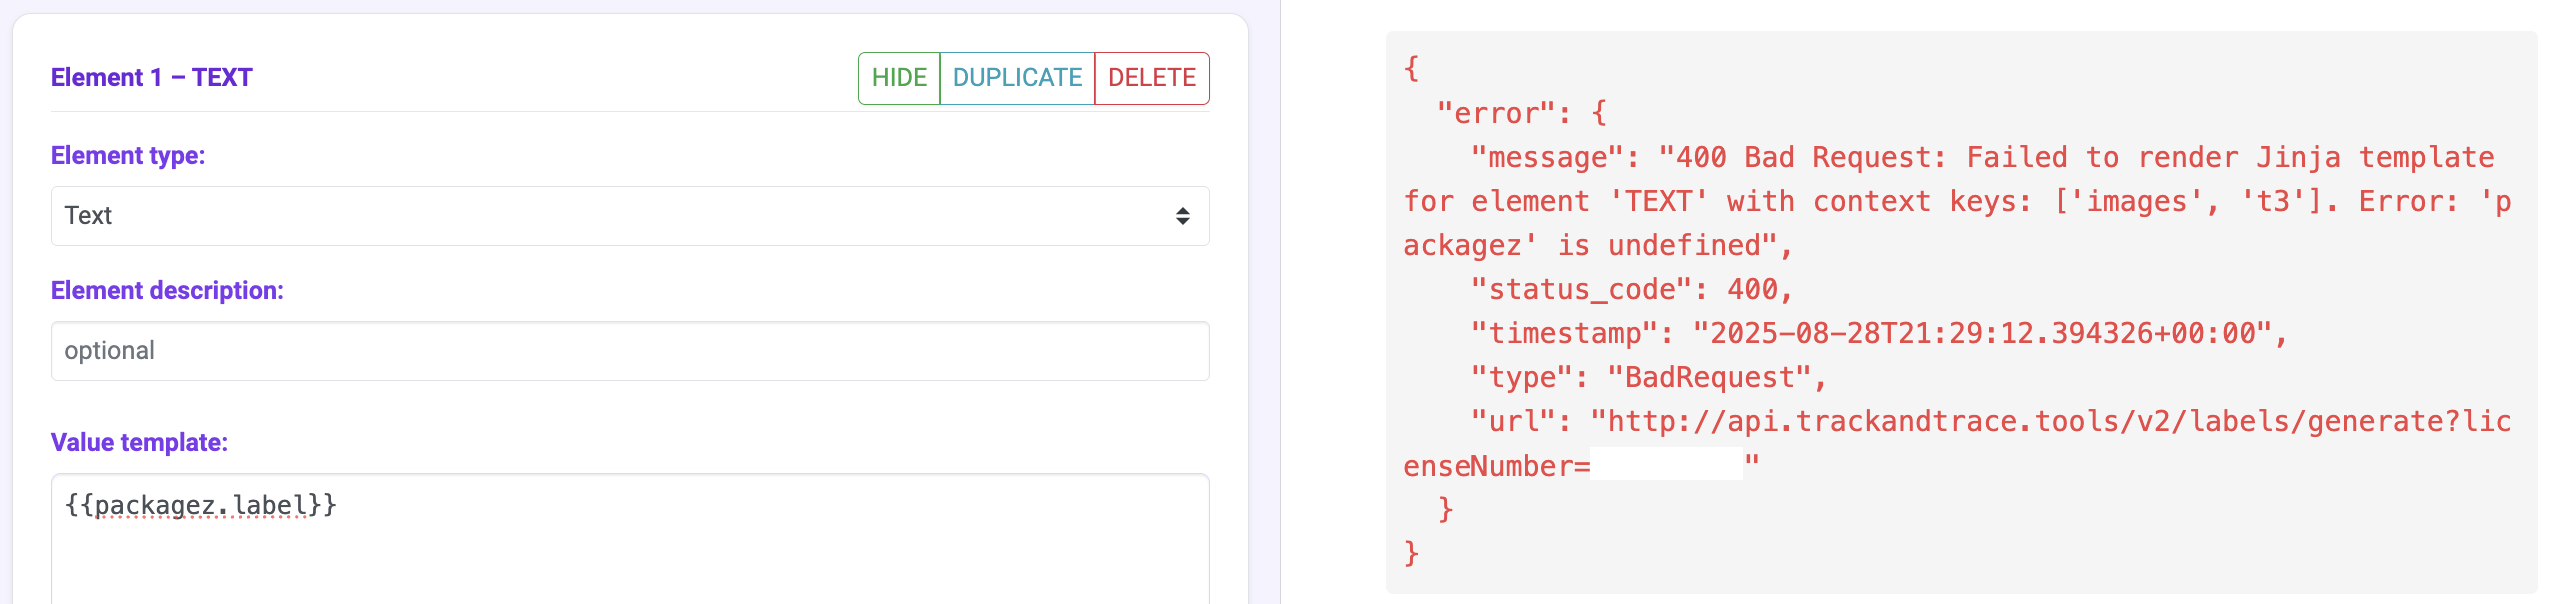Click the "Value template:" label
Viewport: 2552px width, 604px height.
(x=139, y=443)
